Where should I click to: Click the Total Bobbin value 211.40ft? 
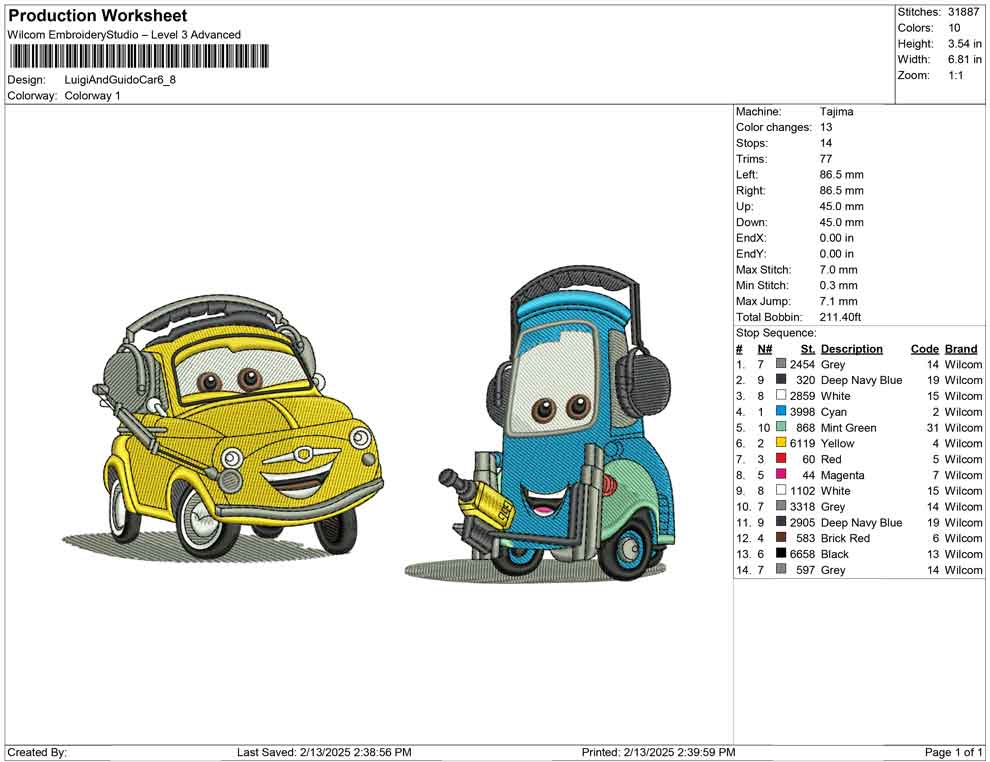(x=840, y=317)
